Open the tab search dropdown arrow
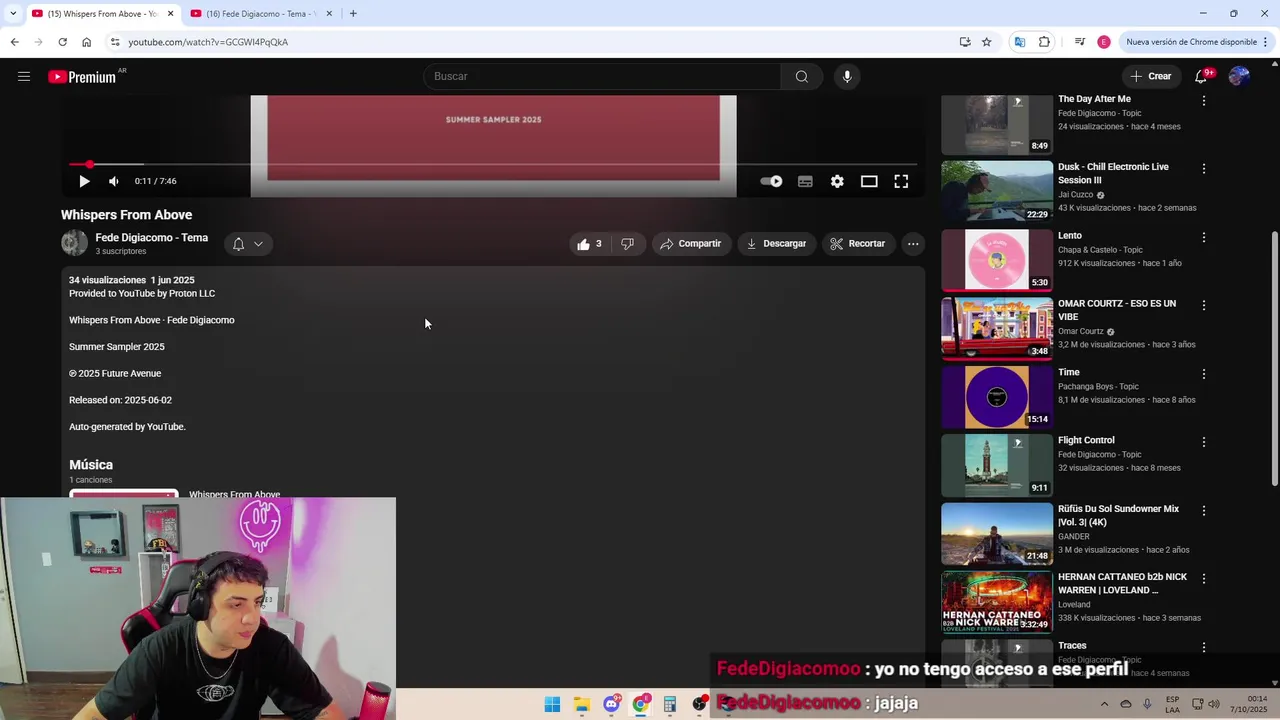The width and height of the screenshot is (1280, 720). pos(12,14)
